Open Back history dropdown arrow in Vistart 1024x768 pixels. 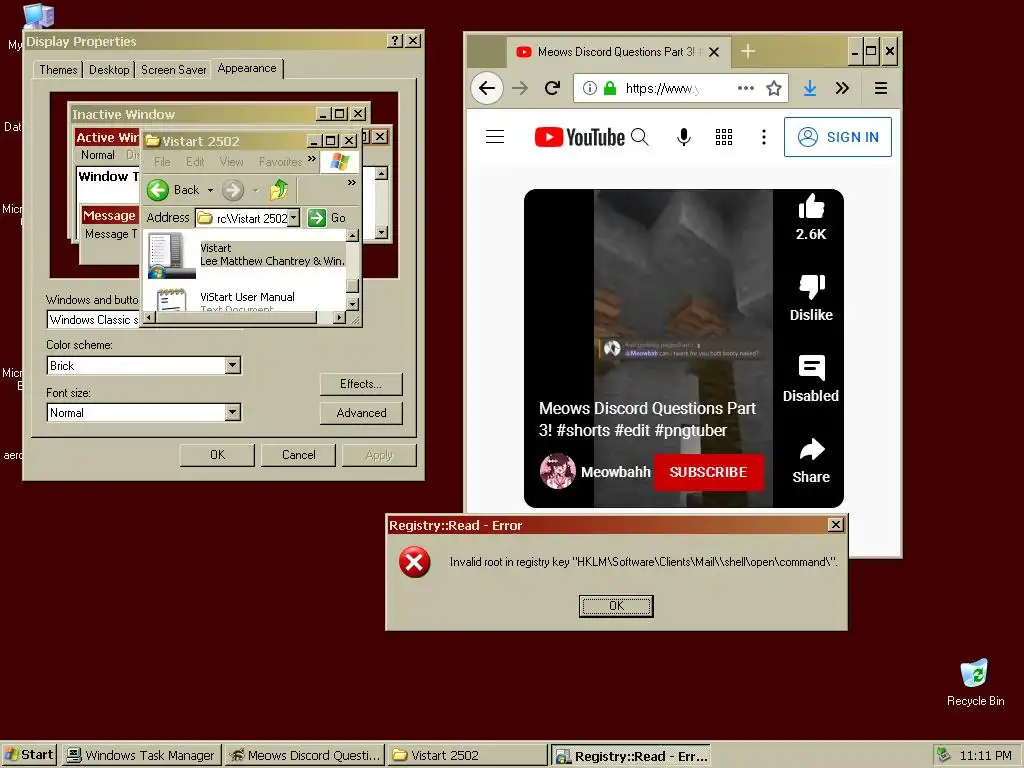(210, 190)
